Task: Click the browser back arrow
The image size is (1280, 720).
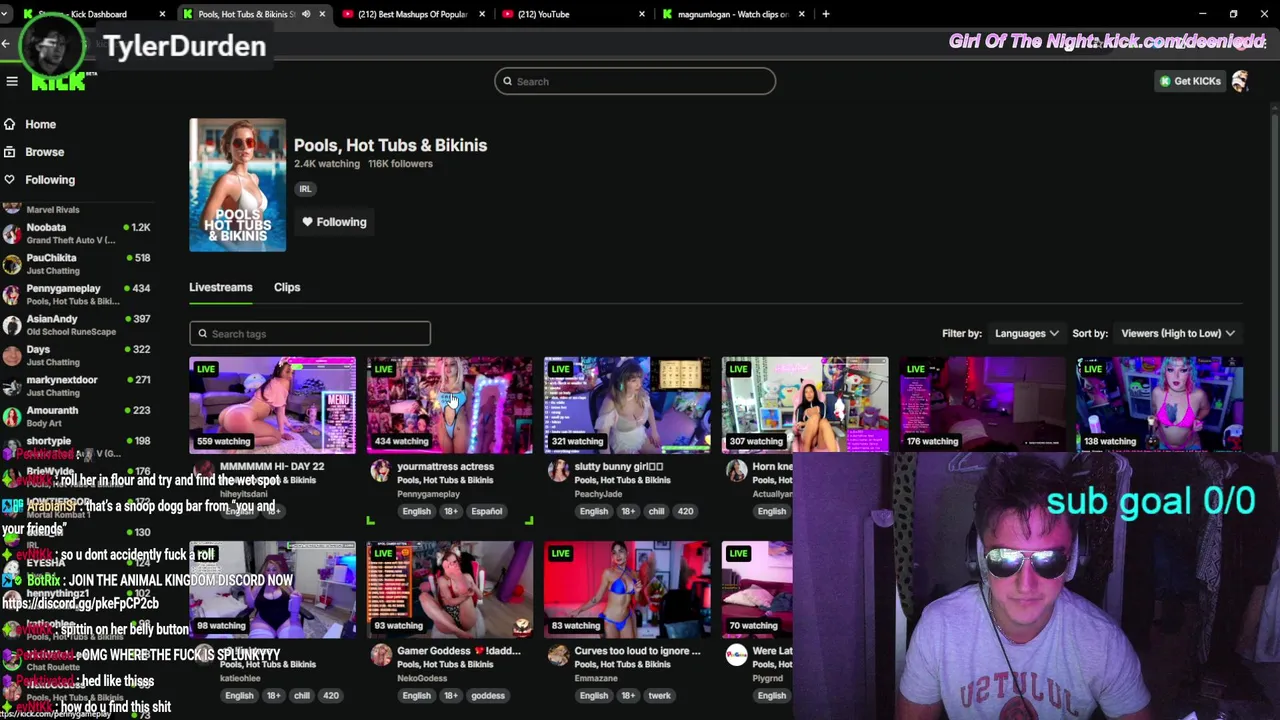Action: pyautogui.click(x=6, y=43)
